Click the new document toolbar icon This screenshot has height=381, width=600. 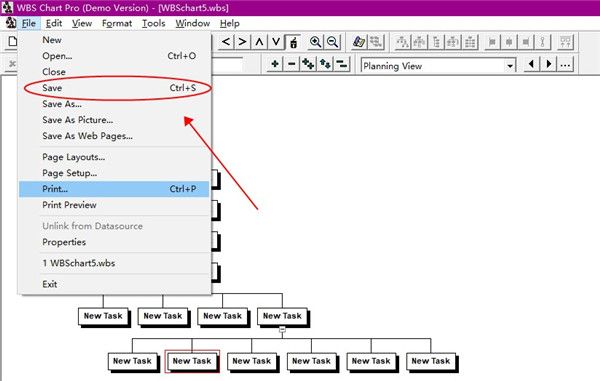coord(13,41)
